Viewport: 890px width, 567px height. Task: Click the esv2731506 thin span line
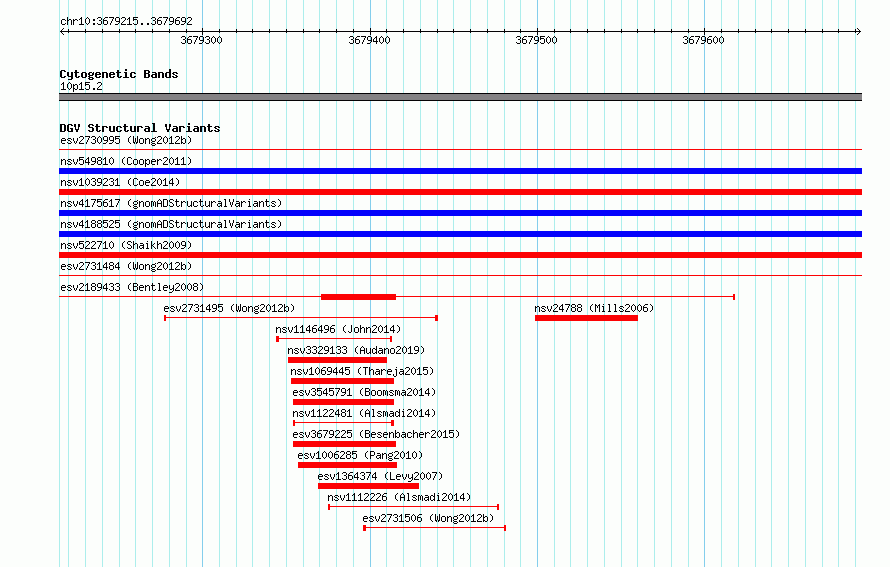[435, 528]
